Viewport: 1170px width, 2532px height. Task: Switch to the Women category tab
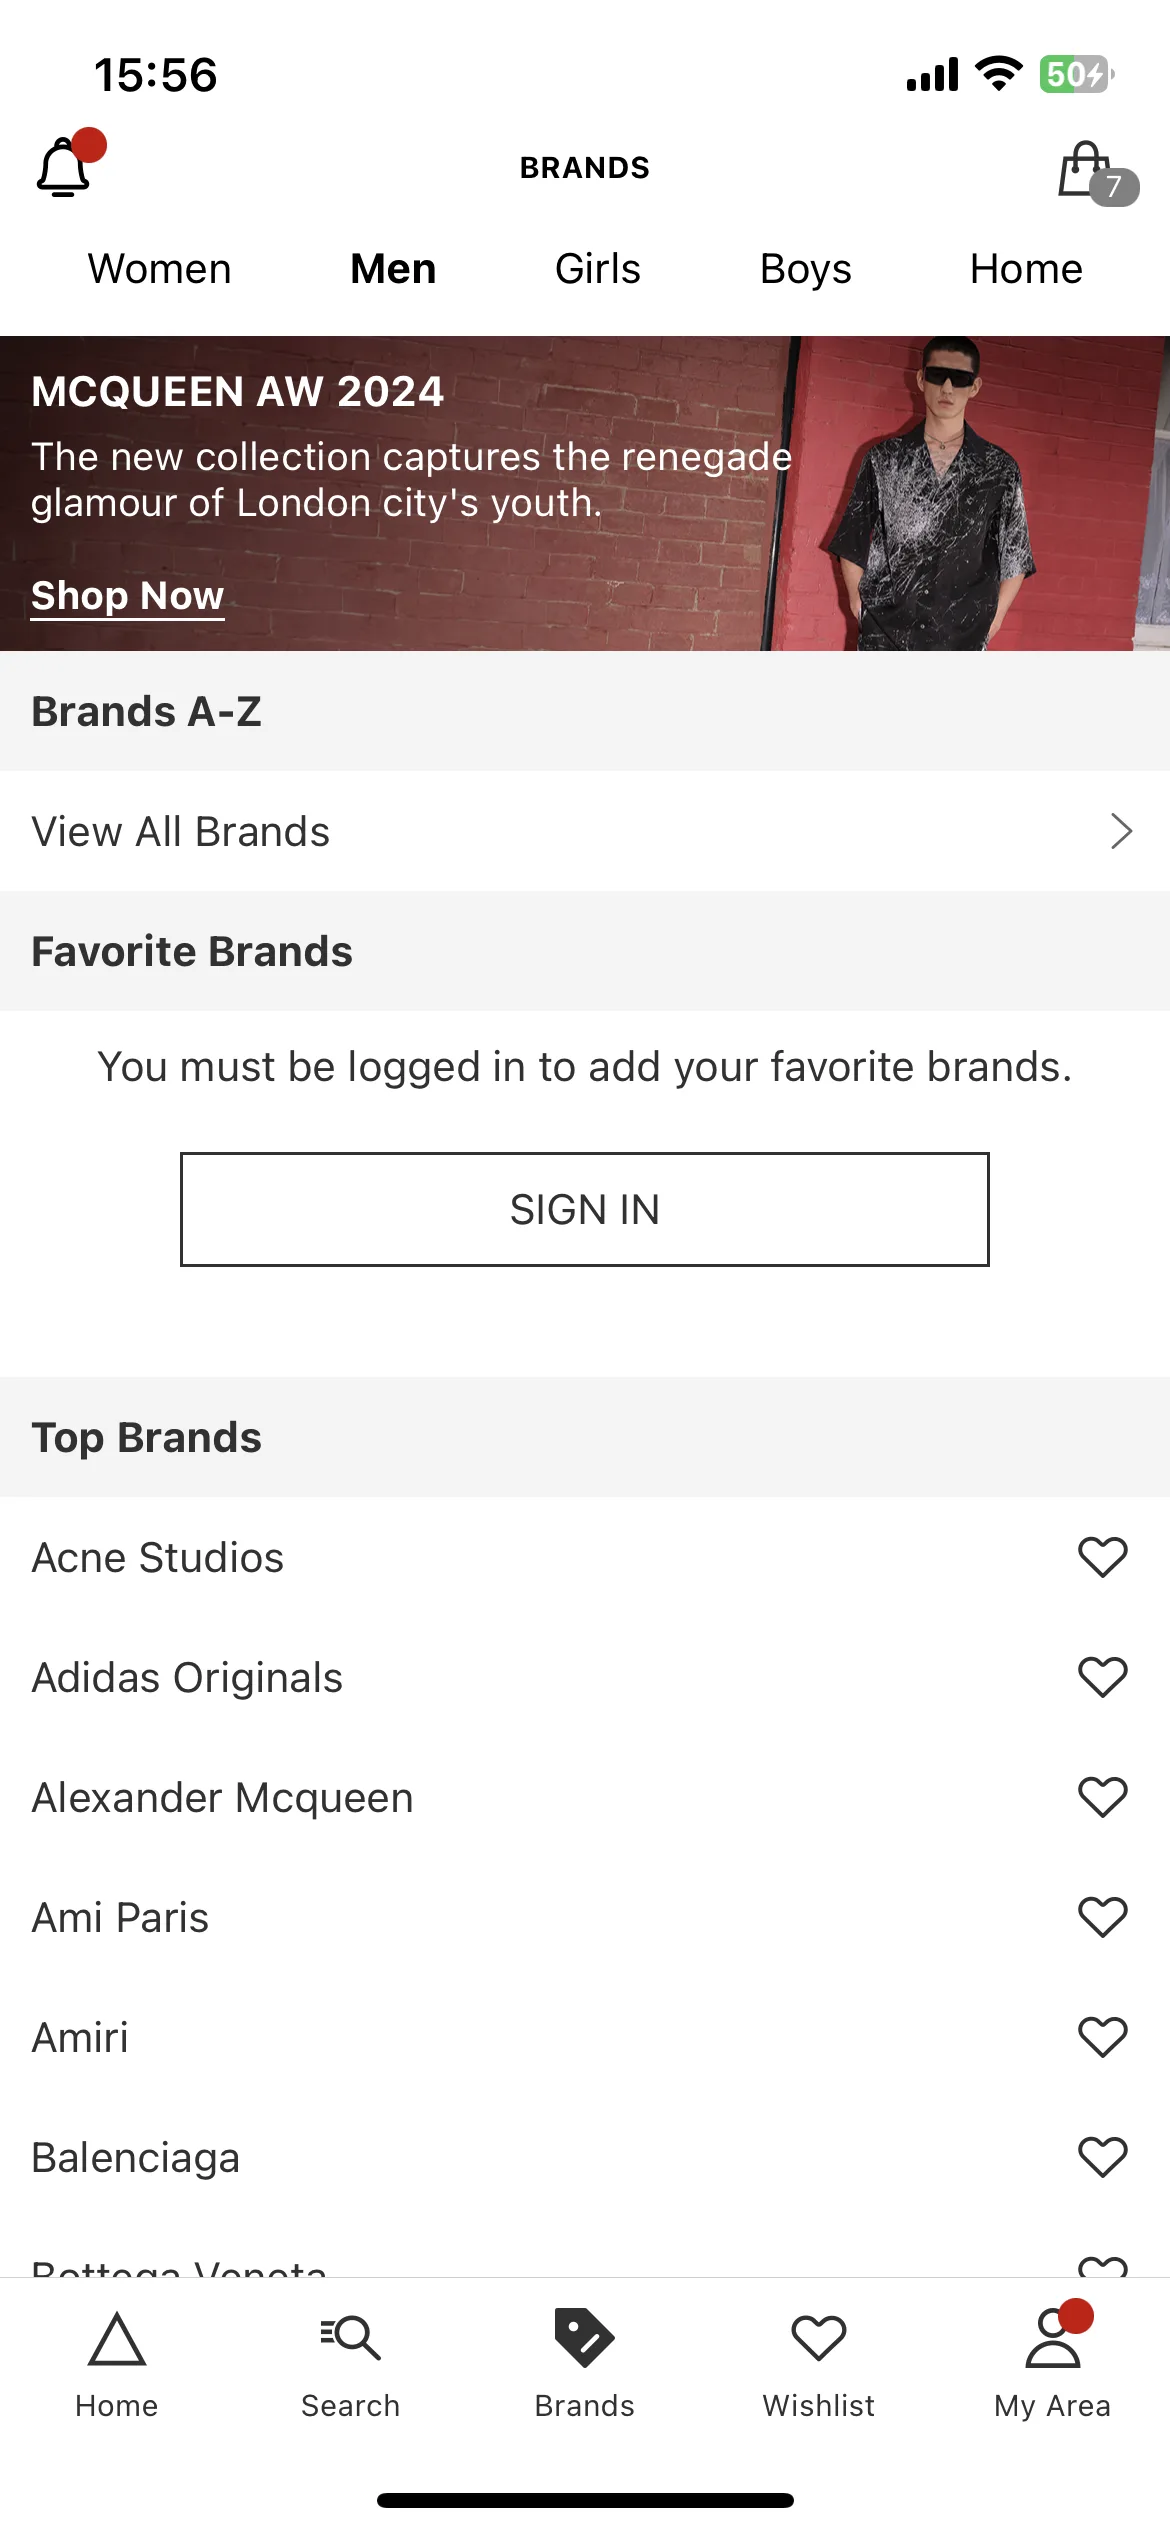click(x=160, y=269)
